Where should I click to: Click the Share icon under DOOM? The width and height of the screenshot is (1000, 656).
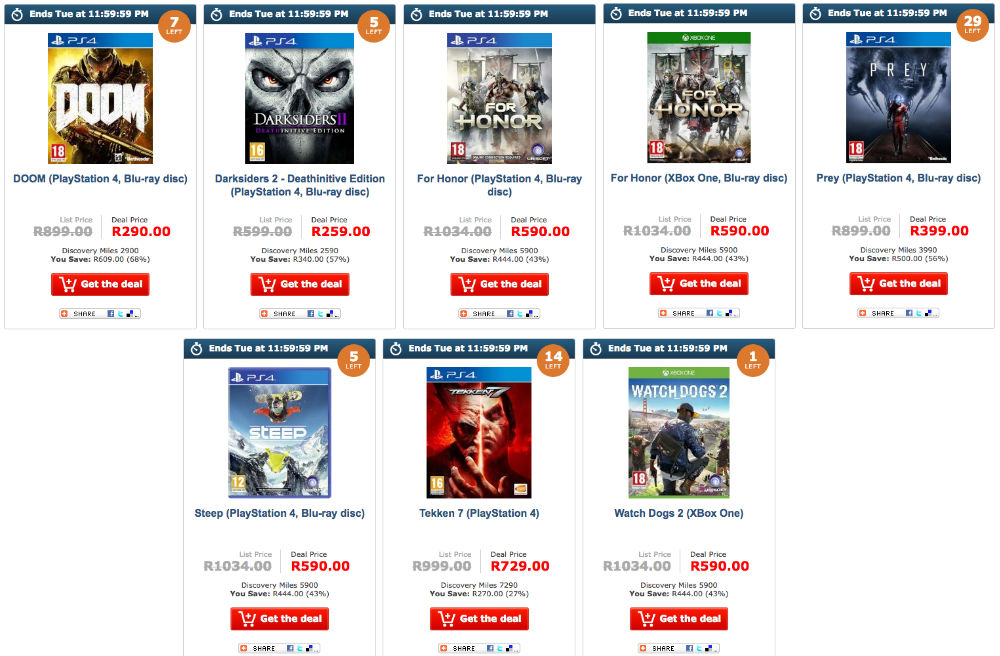64,314
